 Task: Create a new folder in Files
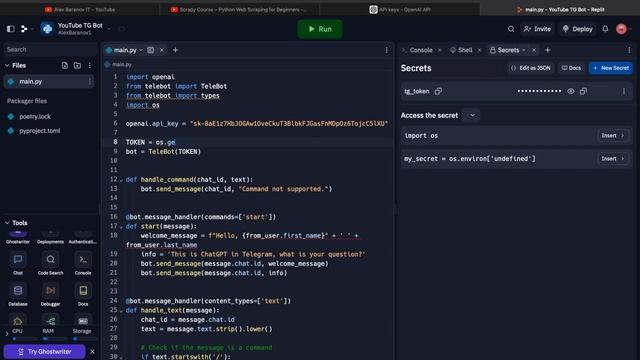[x=77, y=65]
